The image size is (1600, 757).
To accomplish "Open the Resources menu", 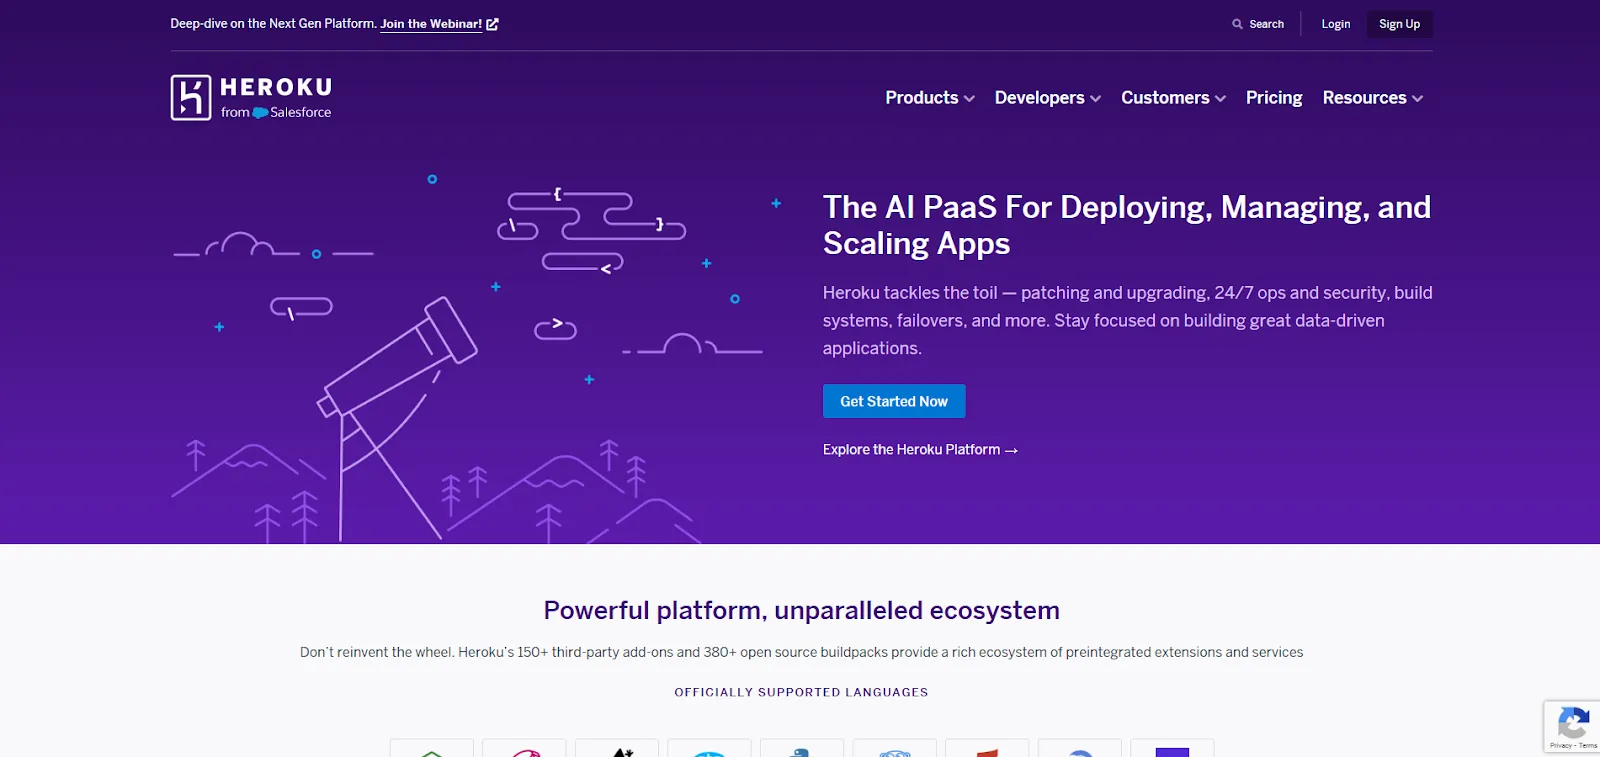I will click(1373, 97).
